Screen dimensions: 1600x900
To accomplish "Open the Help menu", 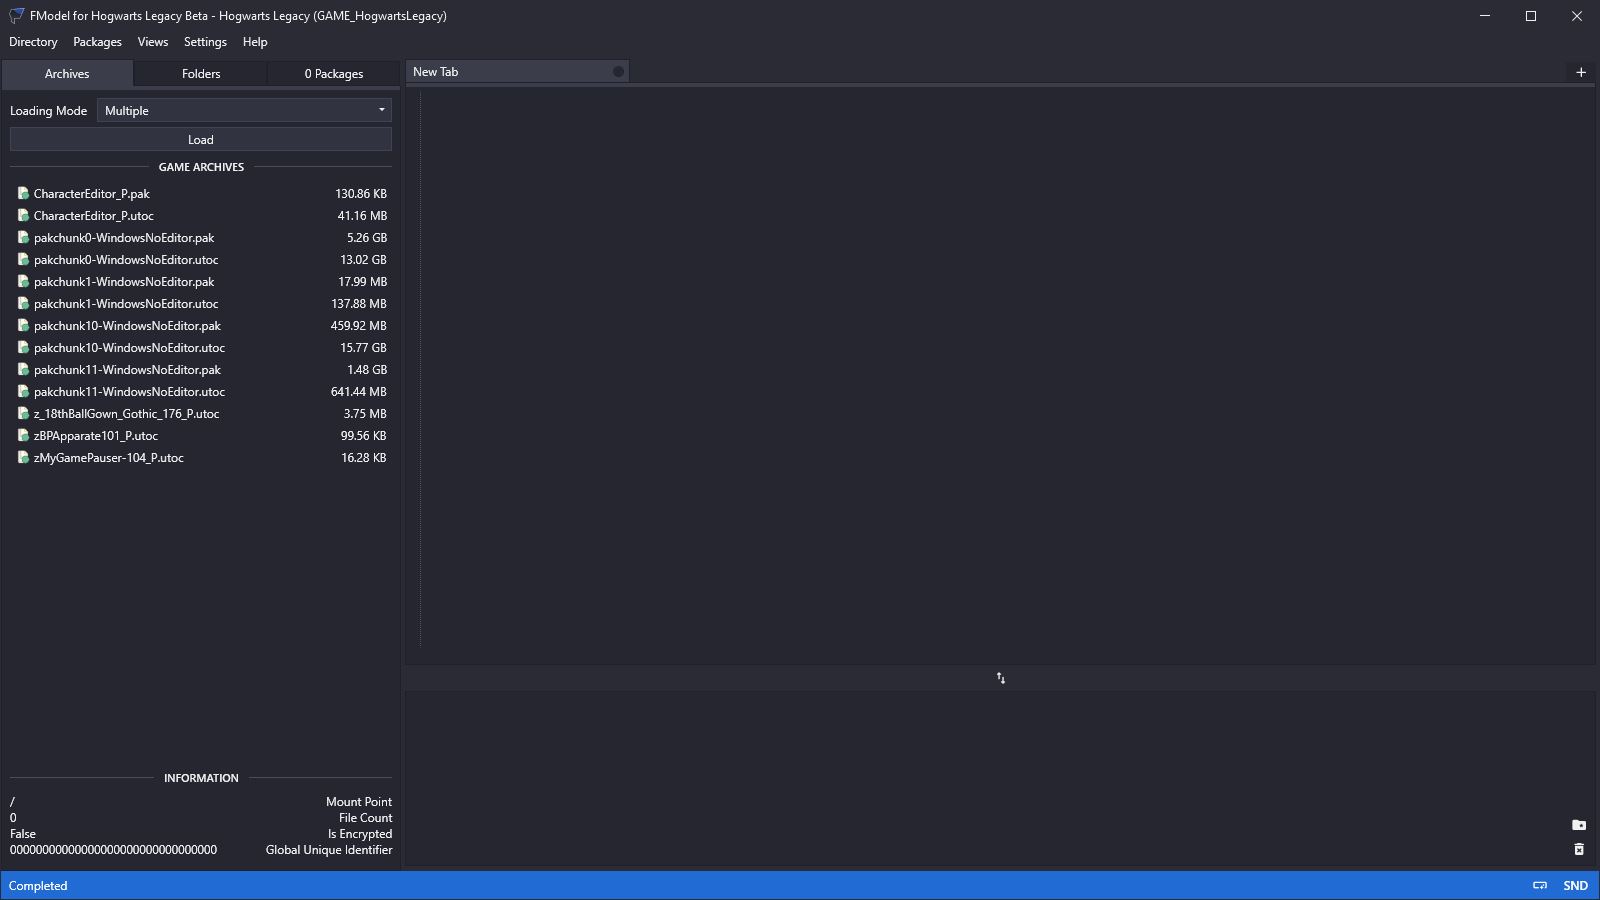I will (x=255, y=42).
